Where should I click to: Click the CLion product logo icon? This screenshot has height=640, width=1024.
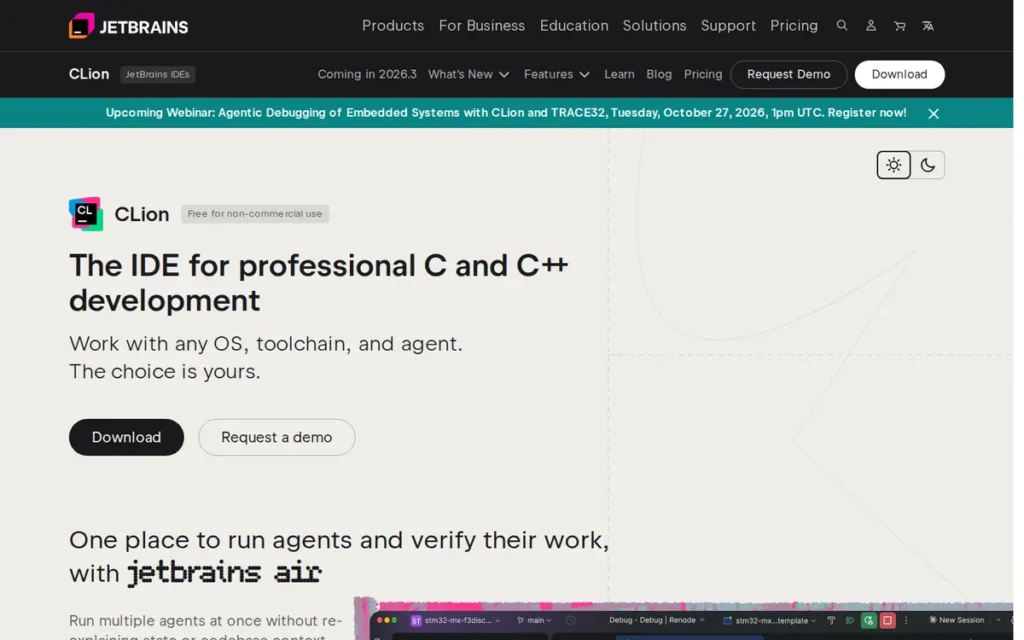tap(86, 214)
